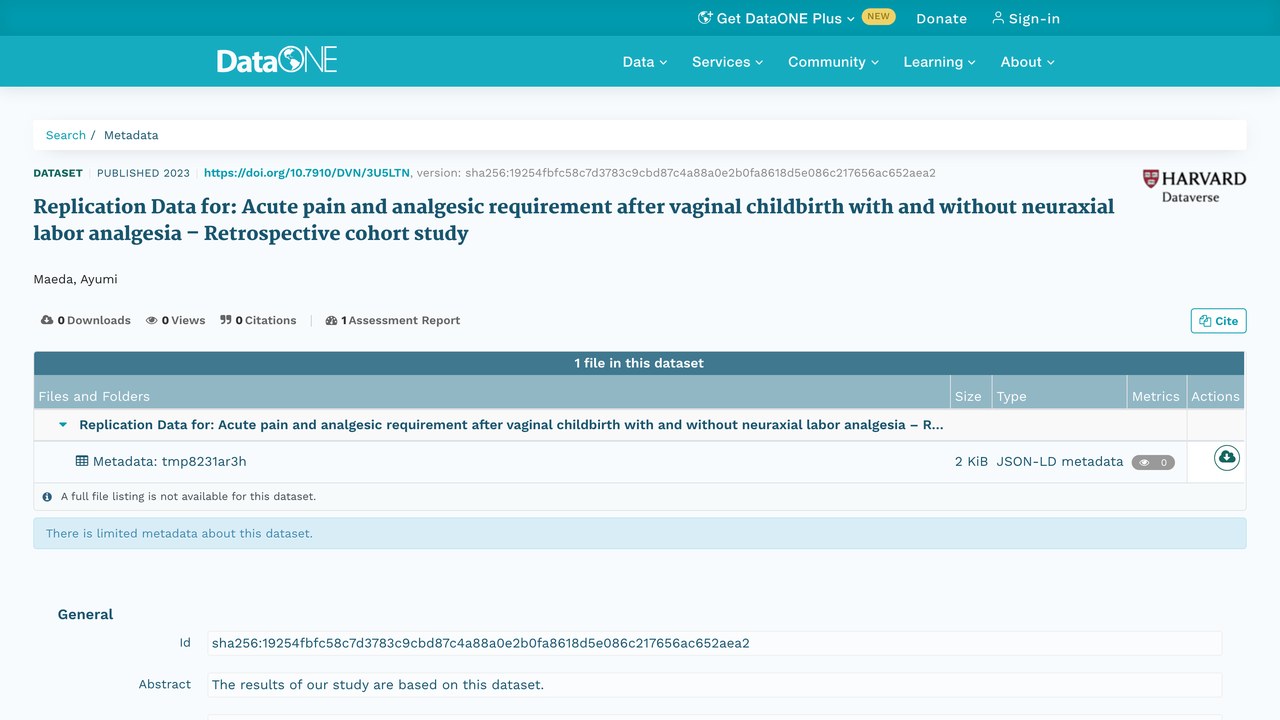Click the Metadata: tmp8231ar3h file name
This screenshot has height=720, width=1280.
(169, 461)
